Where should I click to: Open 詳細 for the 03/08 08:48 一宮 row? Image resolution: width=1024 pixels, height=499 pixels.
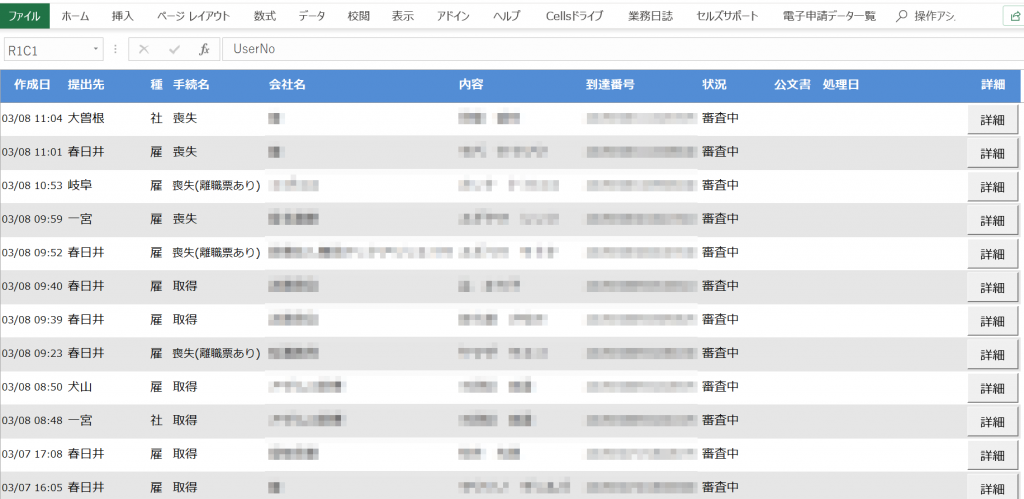(x=993, y=422)
